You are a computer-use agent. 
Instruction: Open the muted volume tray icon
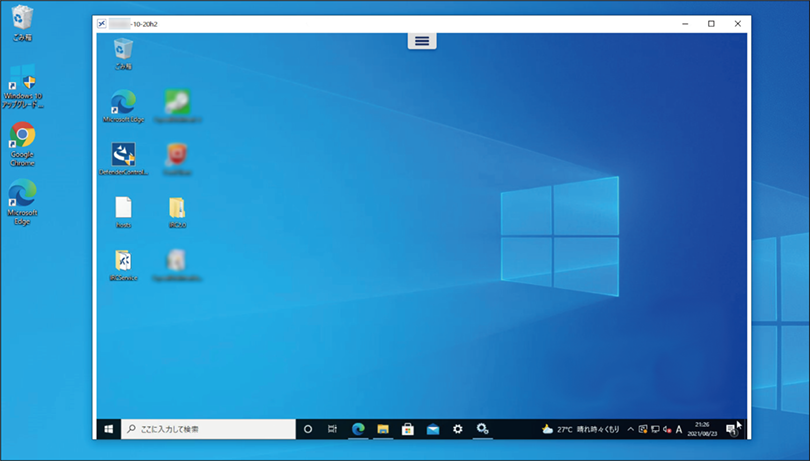(667, 429)
